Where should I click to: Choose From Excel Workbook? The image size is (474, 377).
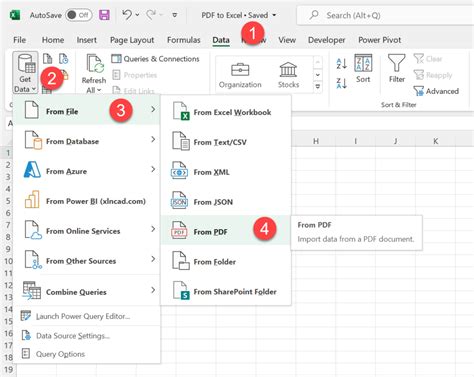(226, 112)
